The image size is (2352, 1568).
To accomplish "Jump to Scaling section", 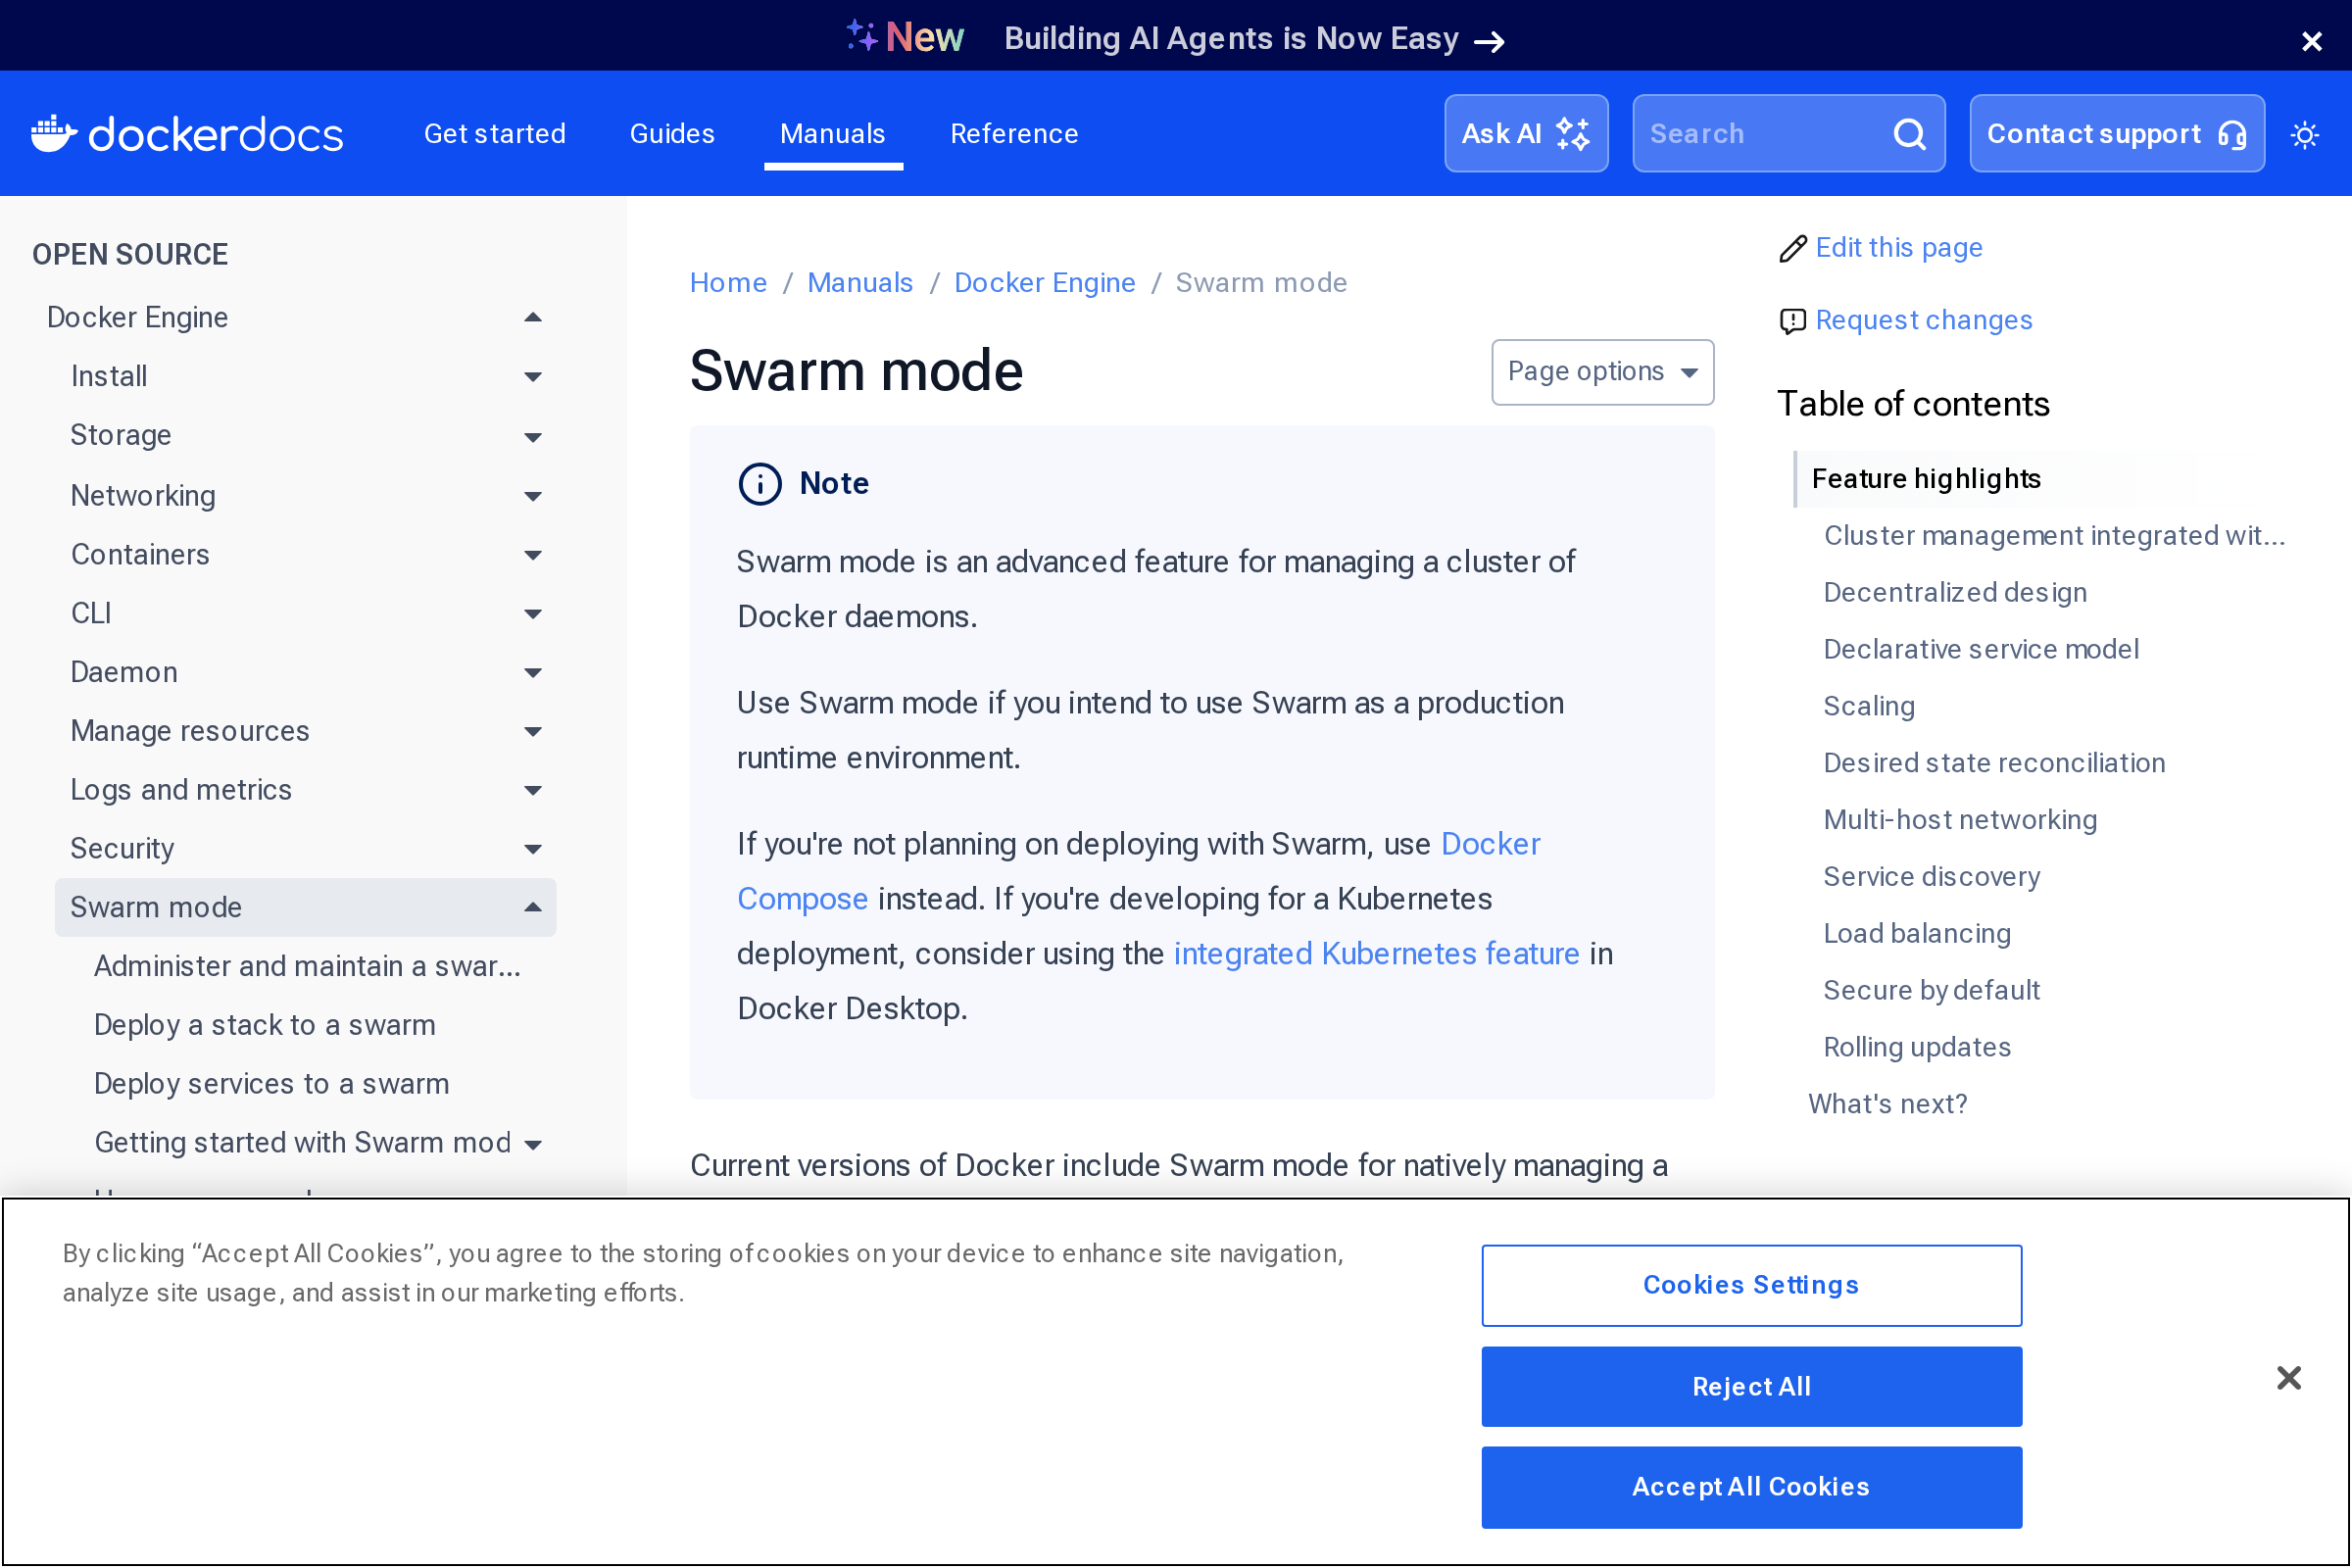I will 1869,707.
